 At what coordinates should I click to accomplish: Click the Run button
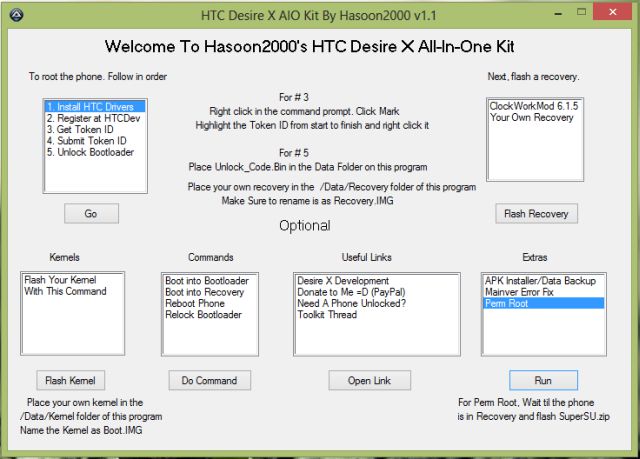point(543,380)
